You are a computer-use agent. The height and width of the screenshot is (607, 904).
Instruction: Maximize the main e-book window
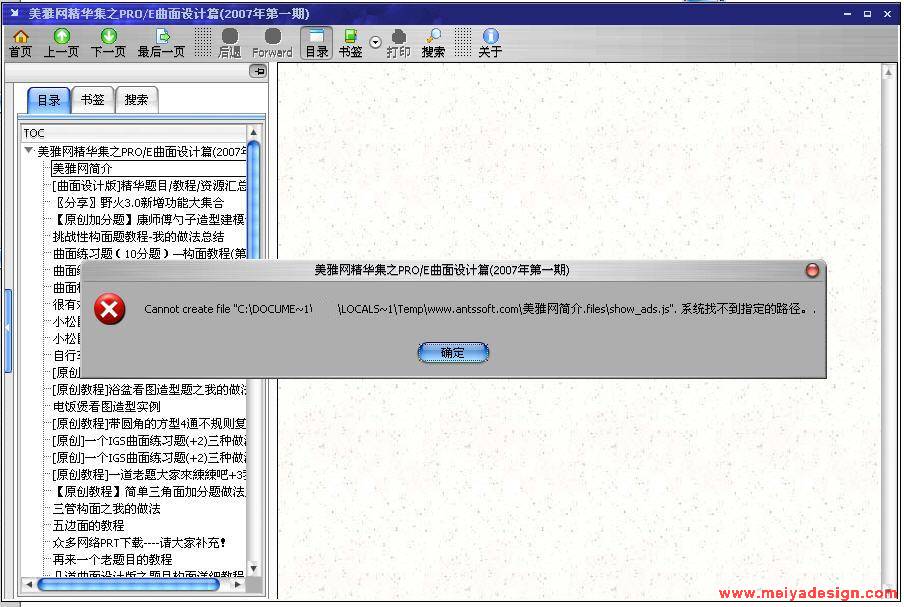[x=867, y=14]
